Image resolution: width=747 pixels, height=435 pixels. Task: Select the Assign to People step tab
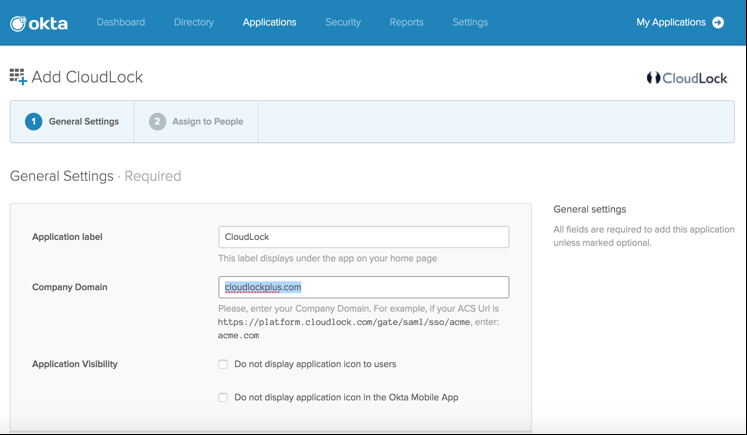196,121
